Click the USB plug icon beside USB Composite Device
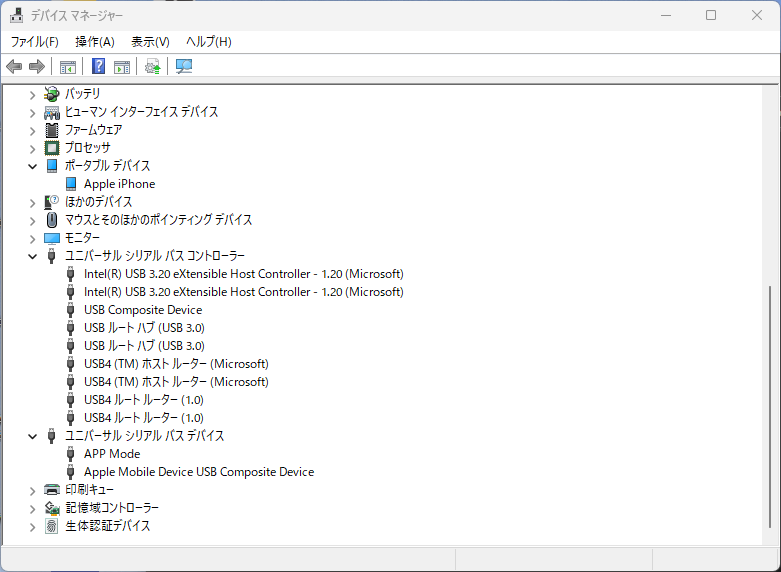This screenshot has height=572, width=781. (x=71, y=310)
